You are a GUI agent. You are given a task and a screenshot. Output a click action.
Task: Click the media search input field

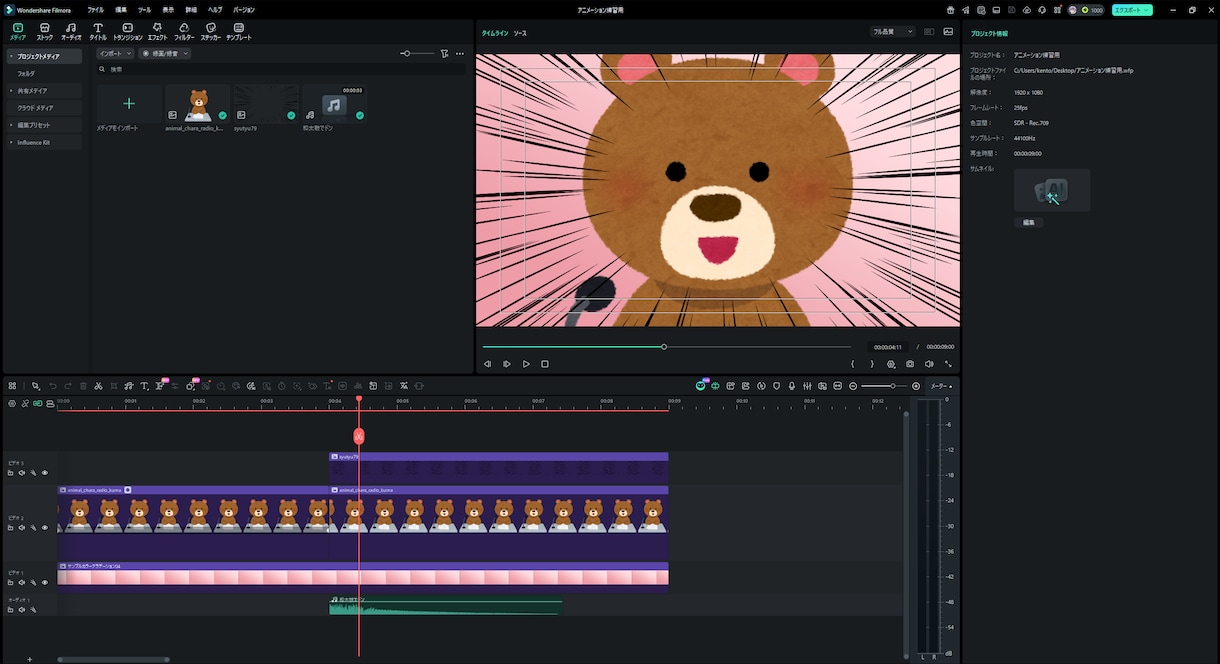point(280,69)
